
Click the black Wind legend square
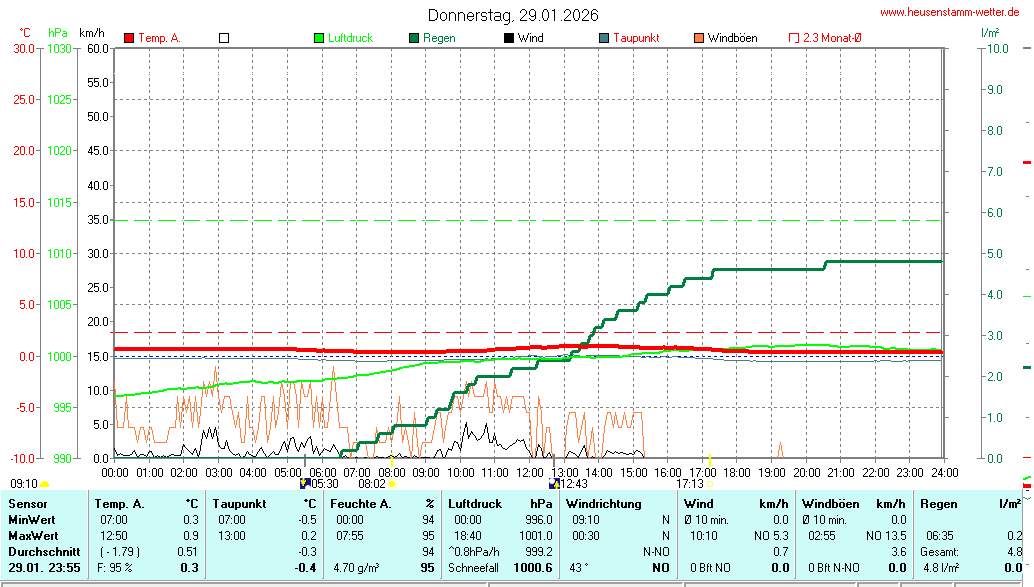[x=509, y=38]
